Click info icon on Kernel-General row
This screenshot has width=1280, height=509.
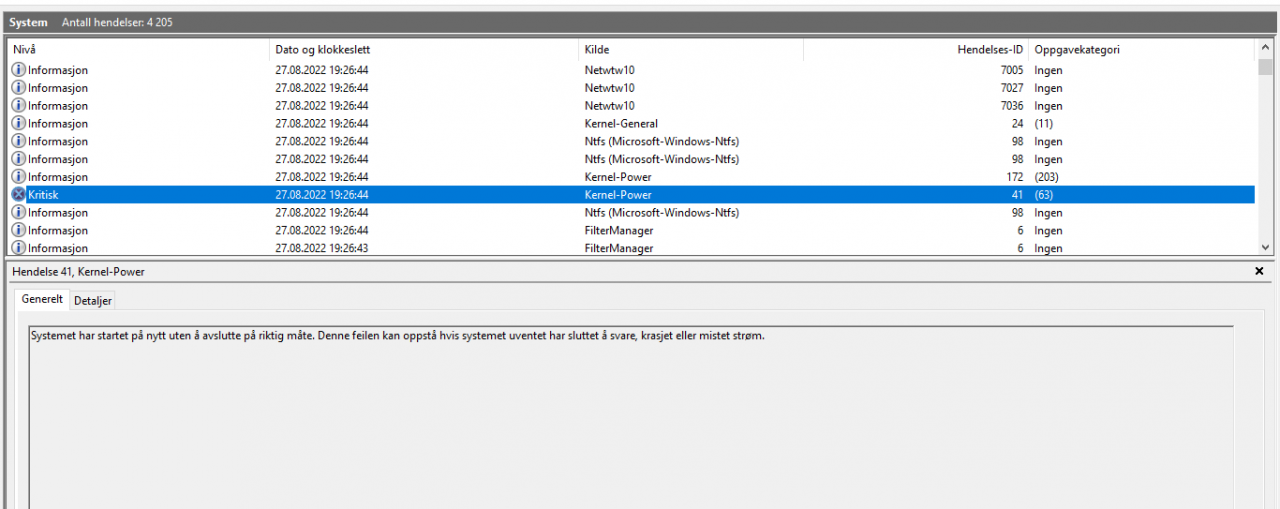coord(18,124)
